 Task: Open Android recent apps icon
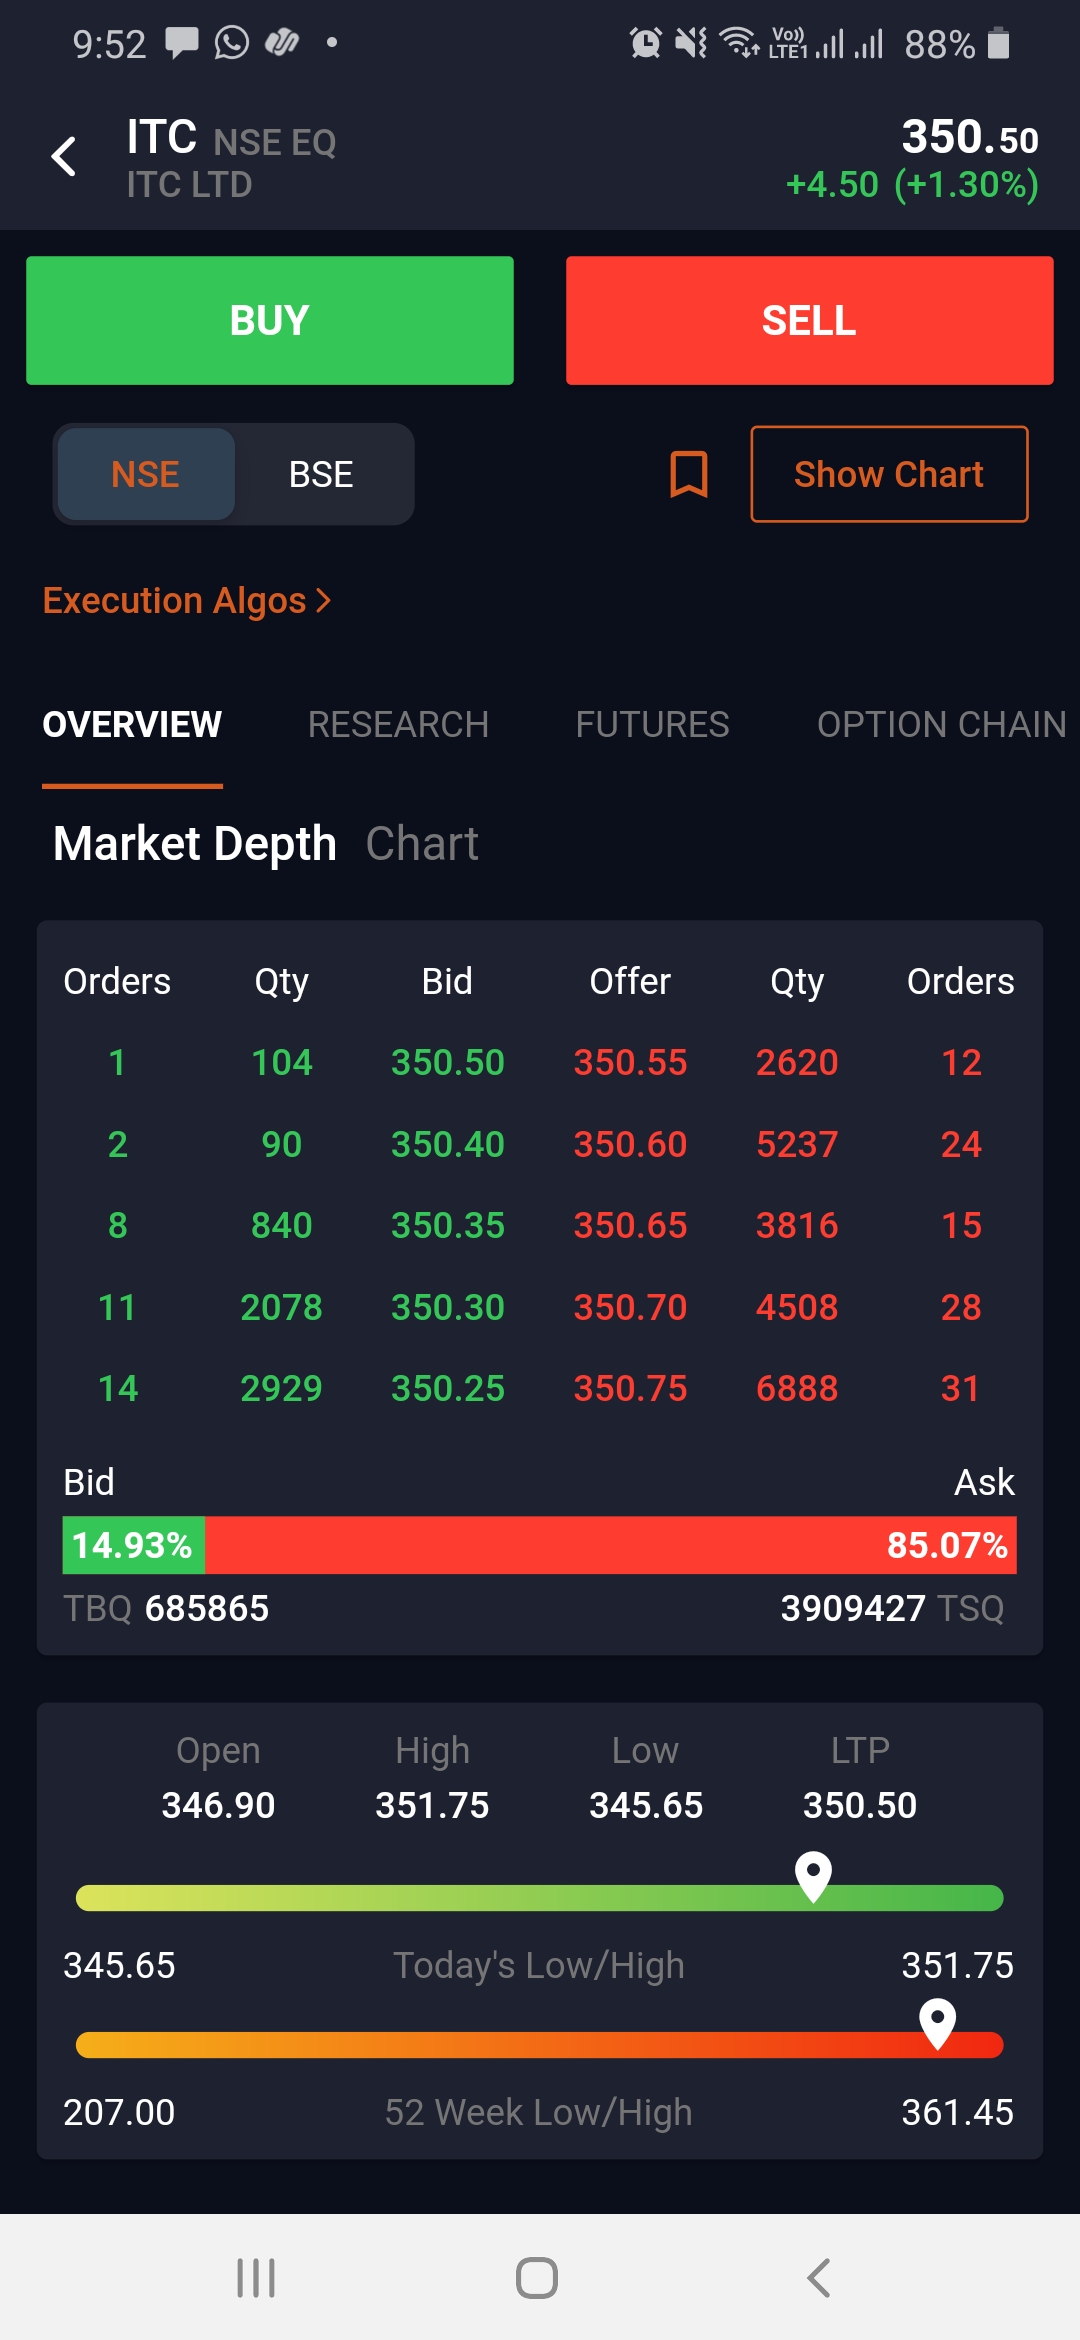[256, 2278]
